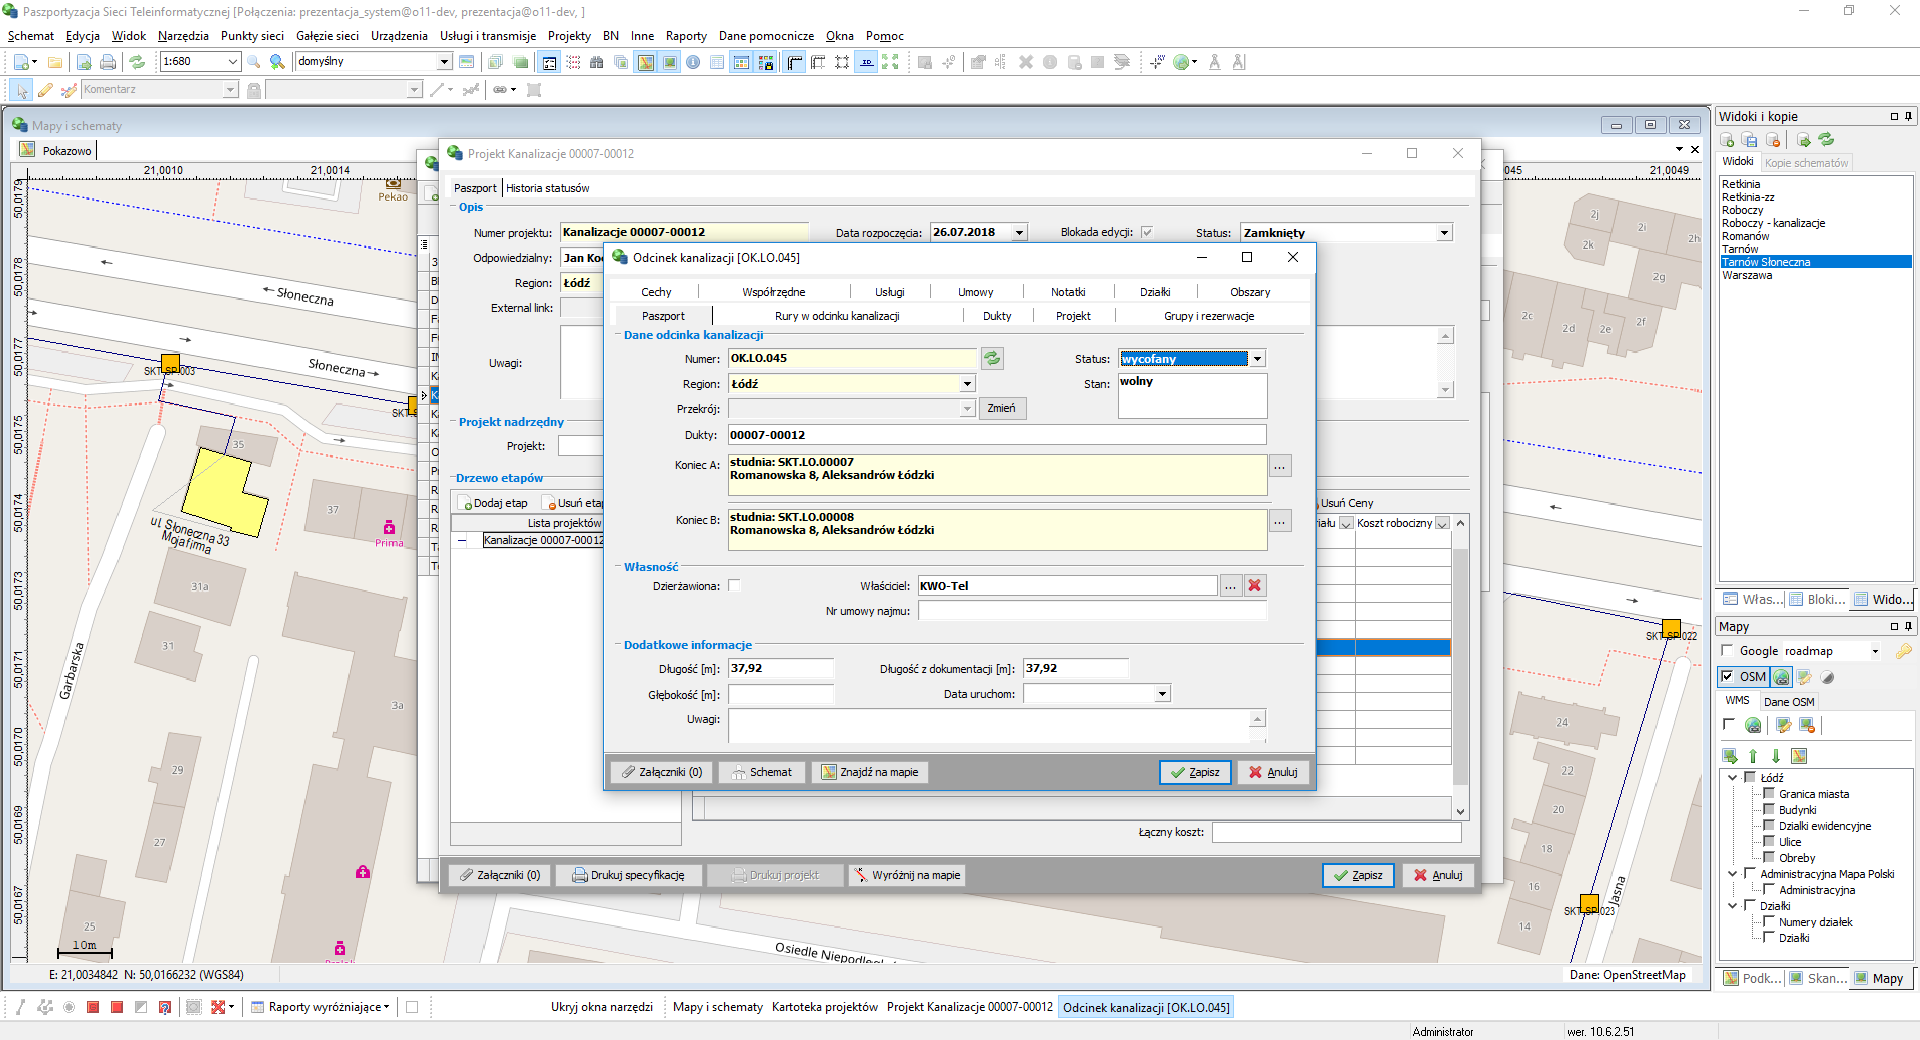Image resolution: width=1920 pixels, height=1040 pixels.
Task: Click the green refresh arrows in main toolbar
Action: [x=137, y=62]
